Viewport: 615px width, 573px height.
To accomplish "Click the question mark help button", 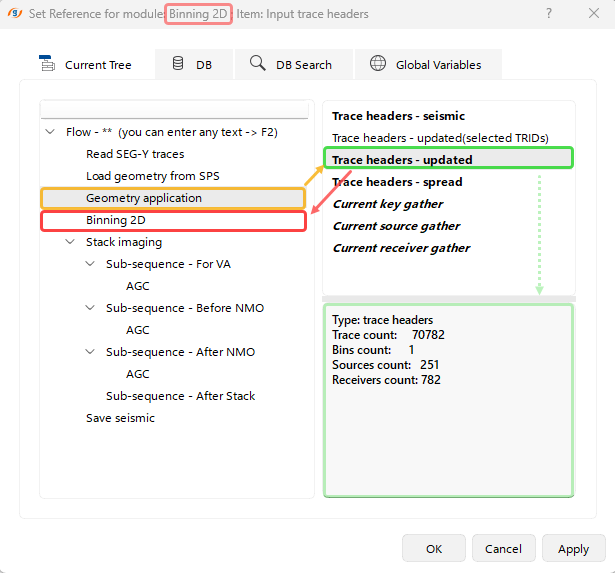I will coord(549,14).
